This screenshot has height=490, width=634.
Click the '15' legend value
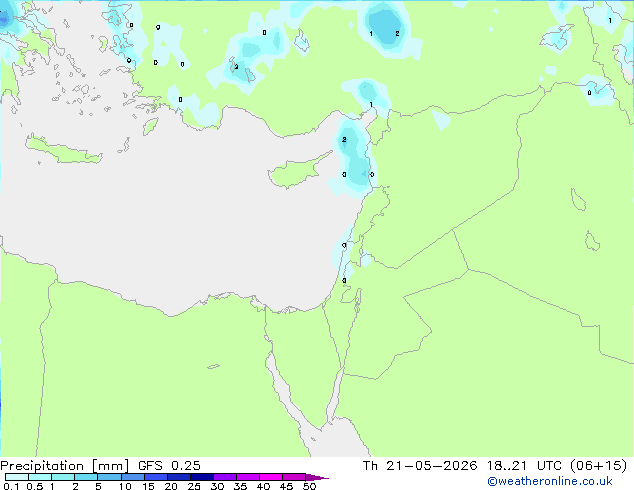(148, 486)
